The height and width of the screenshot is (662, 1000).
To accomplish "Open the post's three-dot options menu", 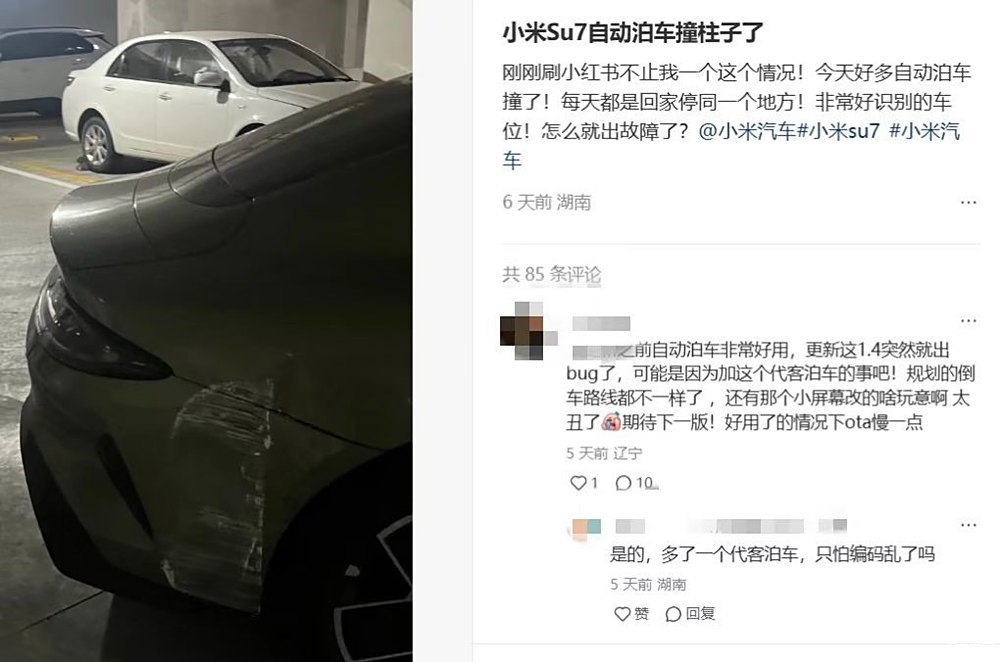I will click(968, 202).
